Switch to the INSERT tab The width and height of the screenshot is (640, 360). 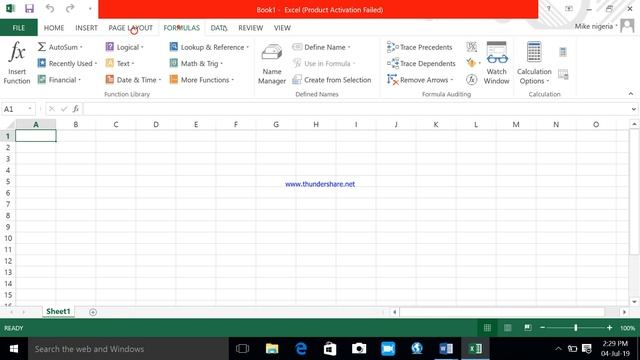click(x=86, y=28)
